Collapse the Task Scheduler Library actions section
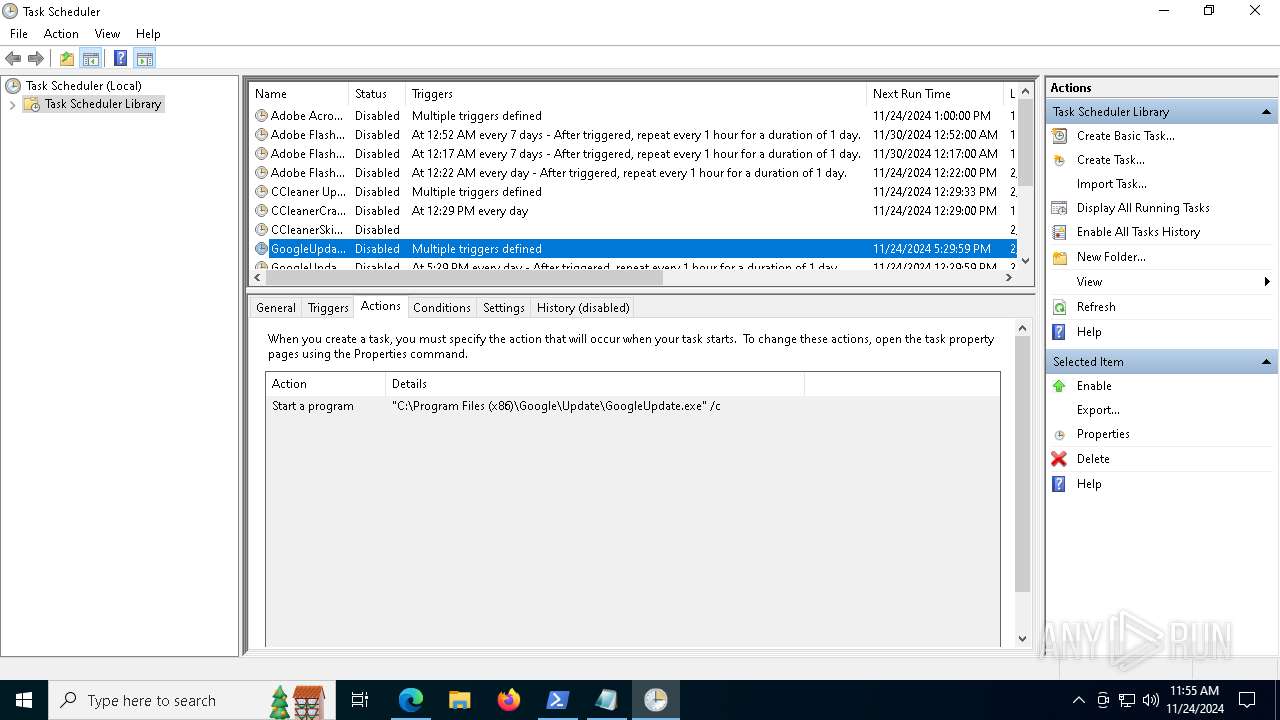1280x720 pixels. 1266,112
